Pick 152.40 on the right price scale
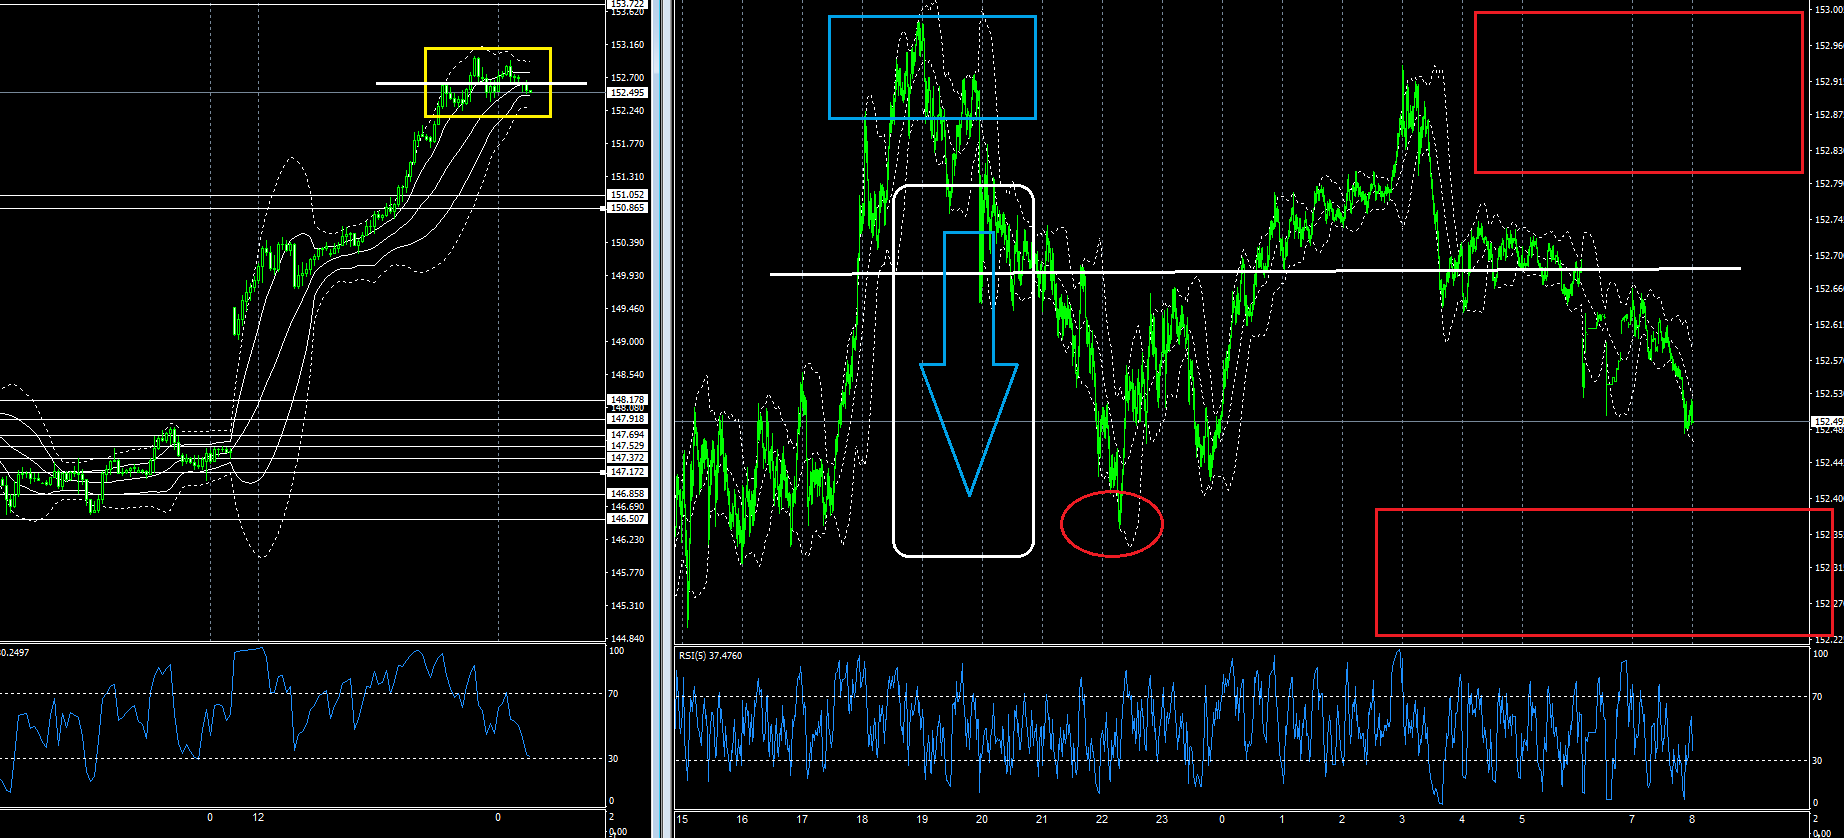Screen dimensions: 1844x838 (1829, 498)
